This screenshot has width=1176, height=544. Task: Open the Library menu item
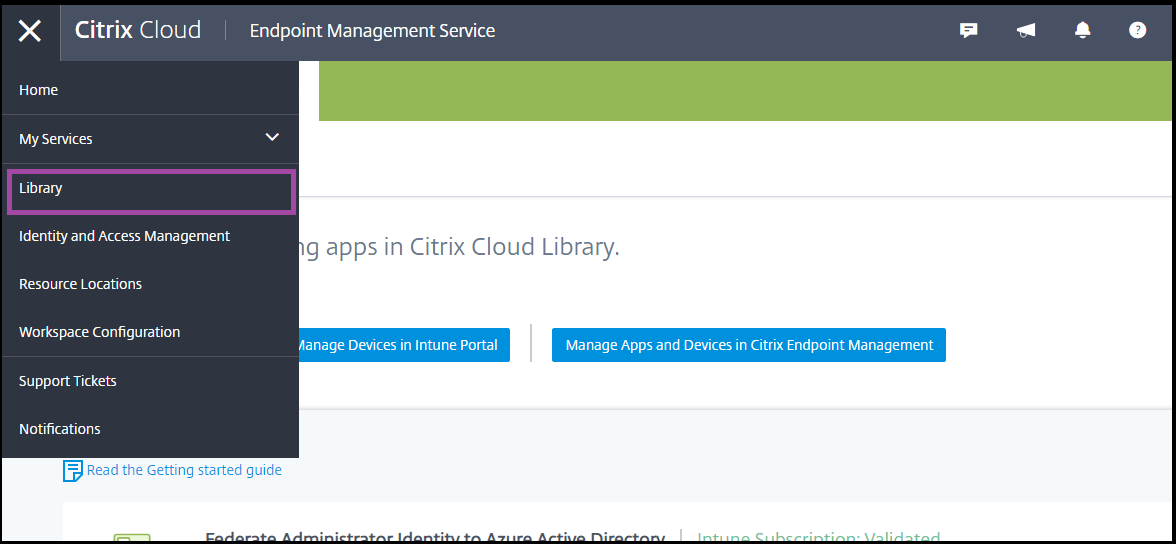pos(41,188)
